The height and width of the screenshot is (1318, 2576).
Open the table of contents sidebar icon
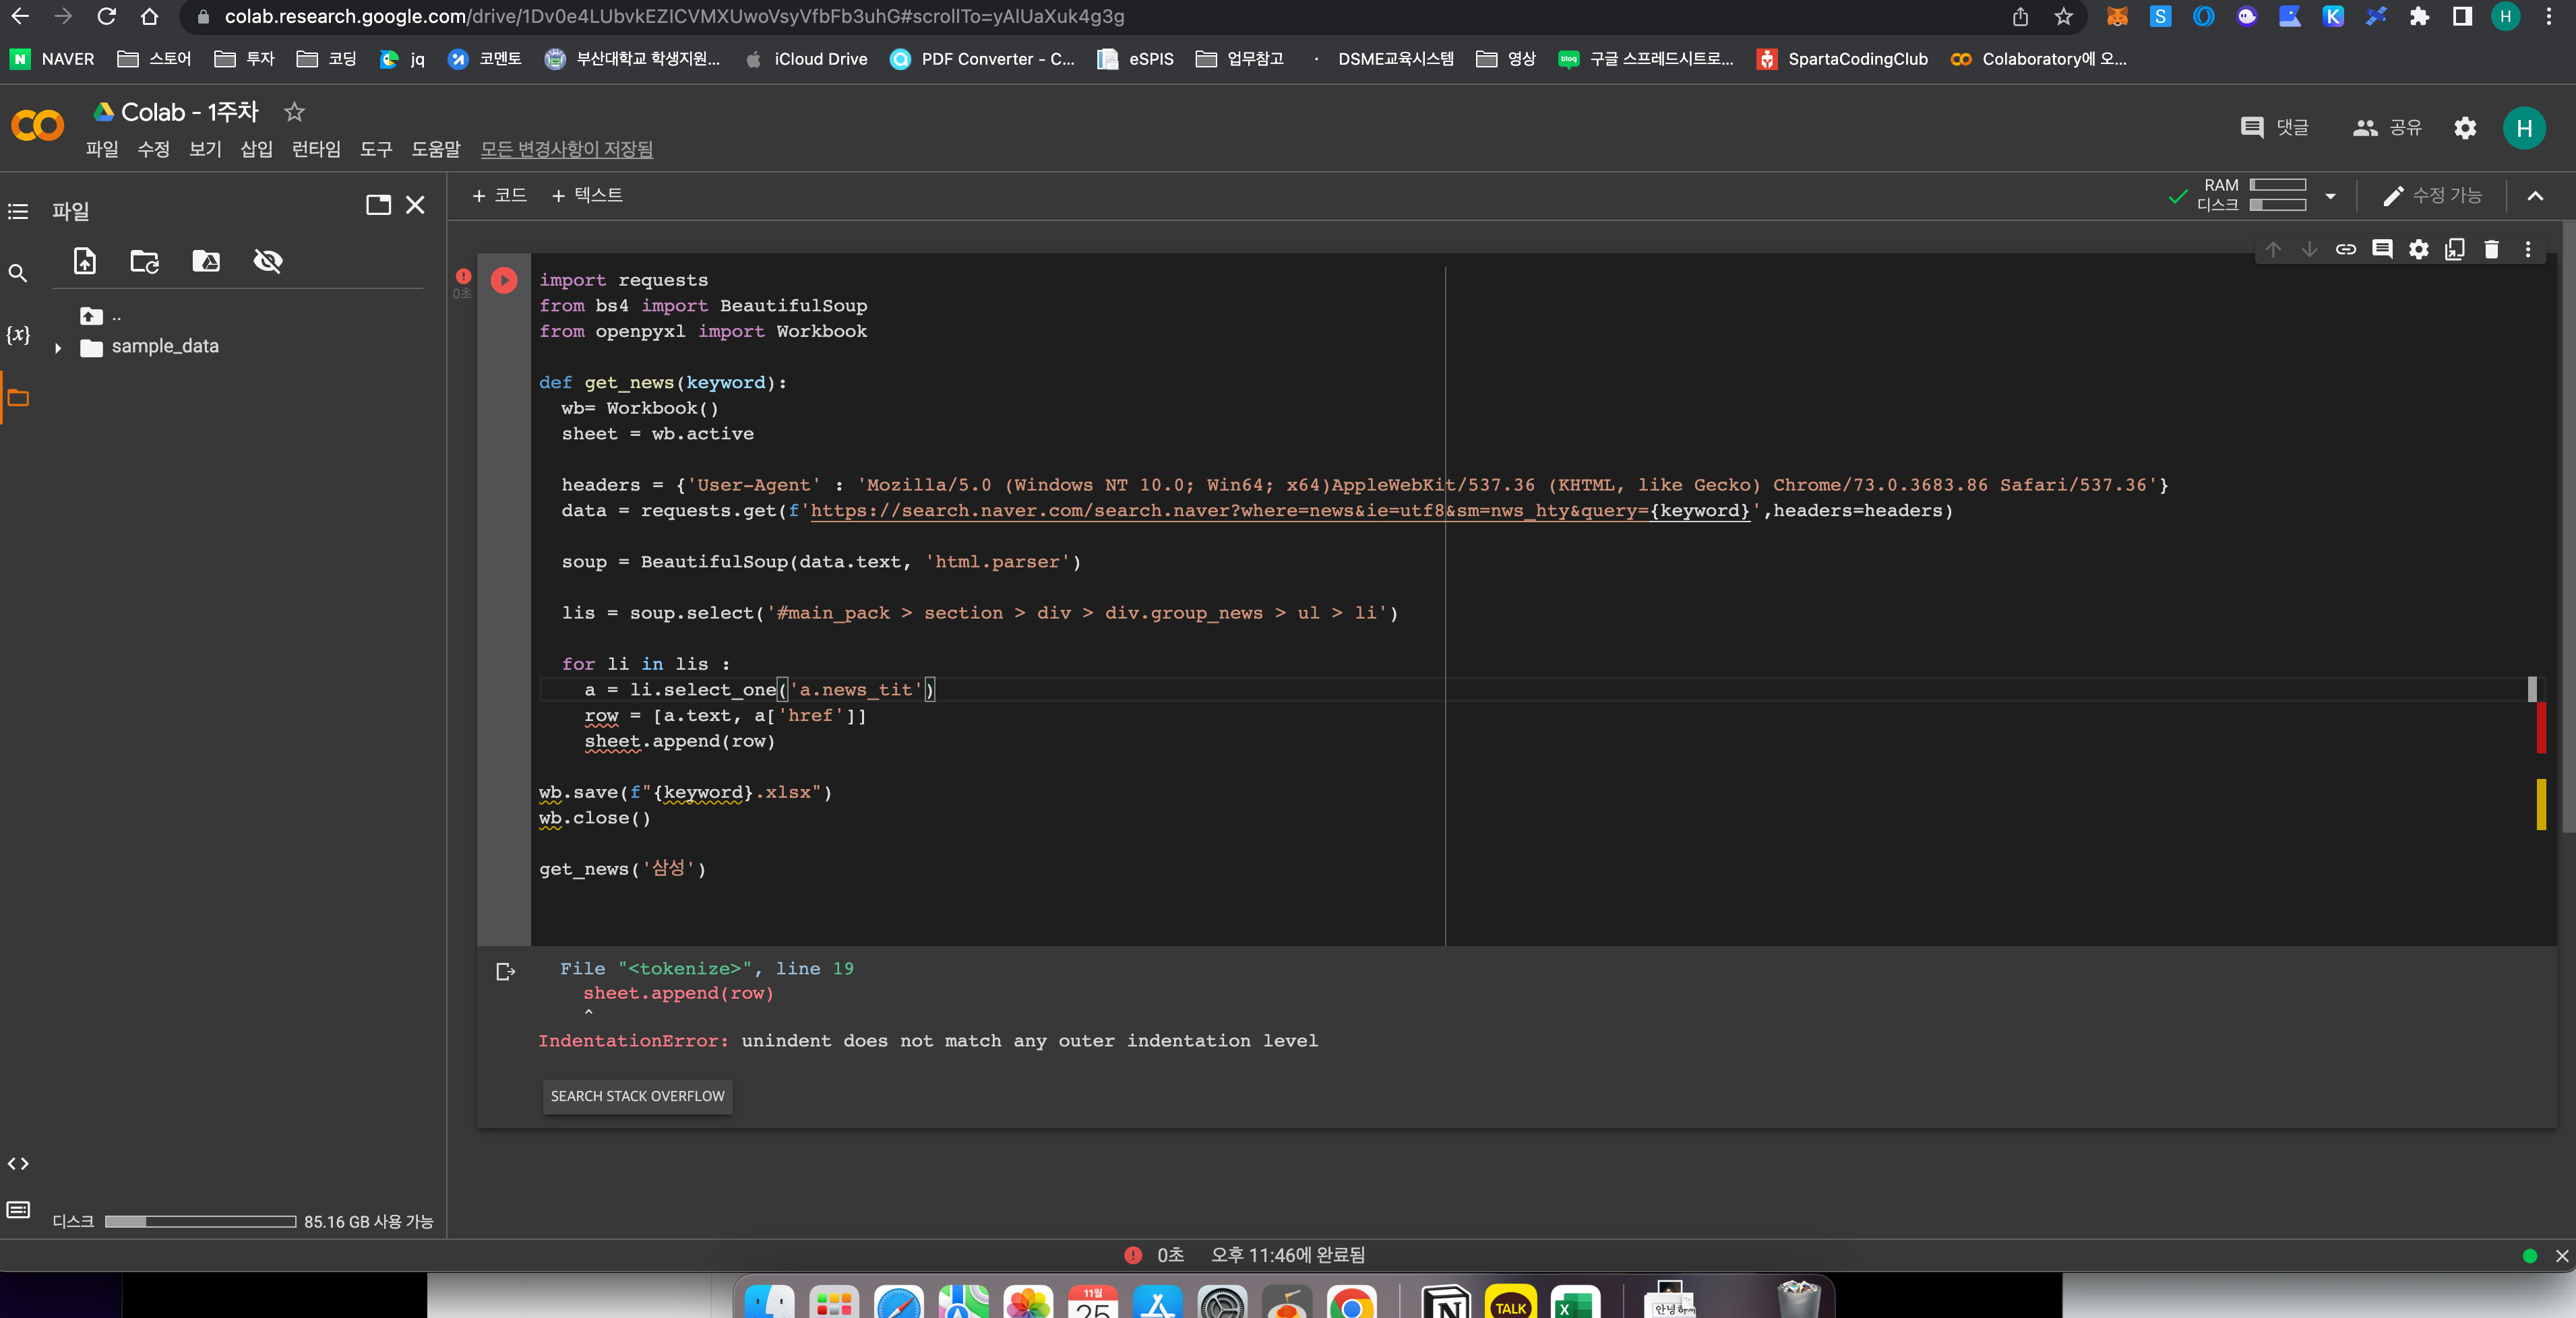(18, 211)
